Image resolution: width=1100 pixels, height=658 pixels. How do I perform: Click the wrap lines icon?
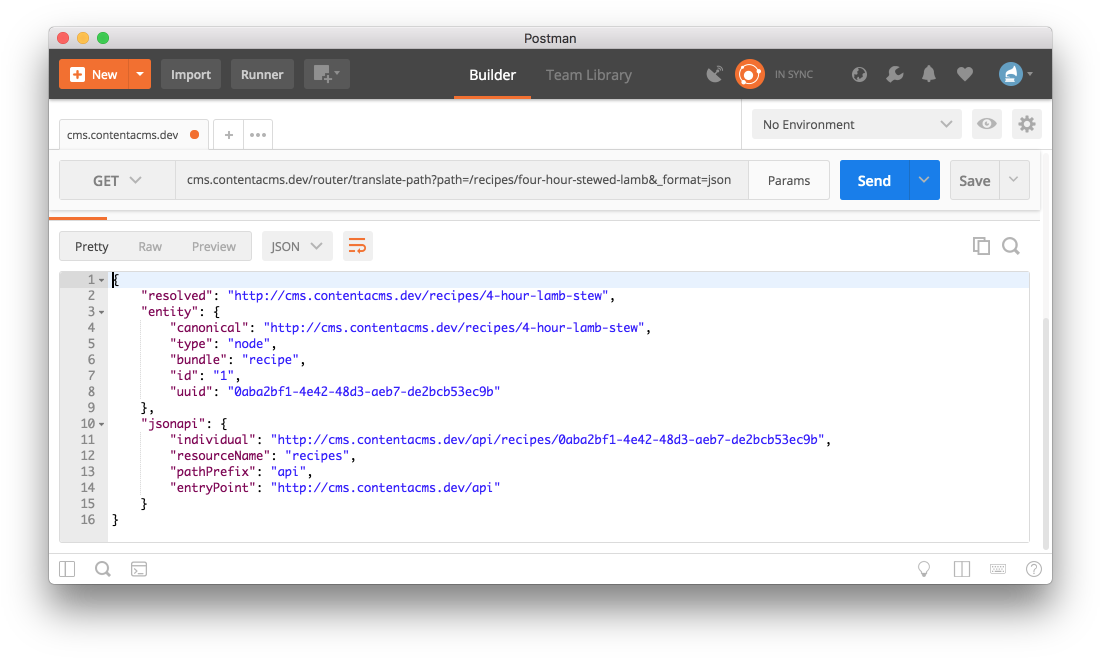(357, 246)
